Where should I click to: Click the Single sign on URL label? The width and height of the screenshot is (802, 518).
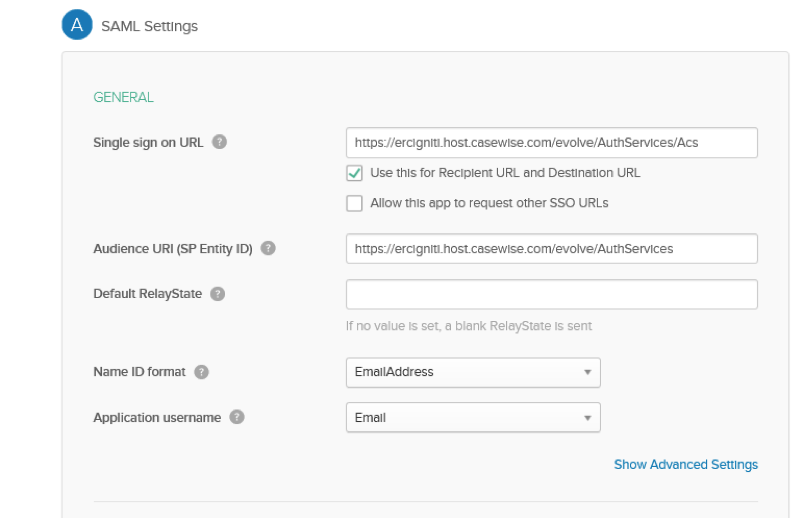point(148,142)
